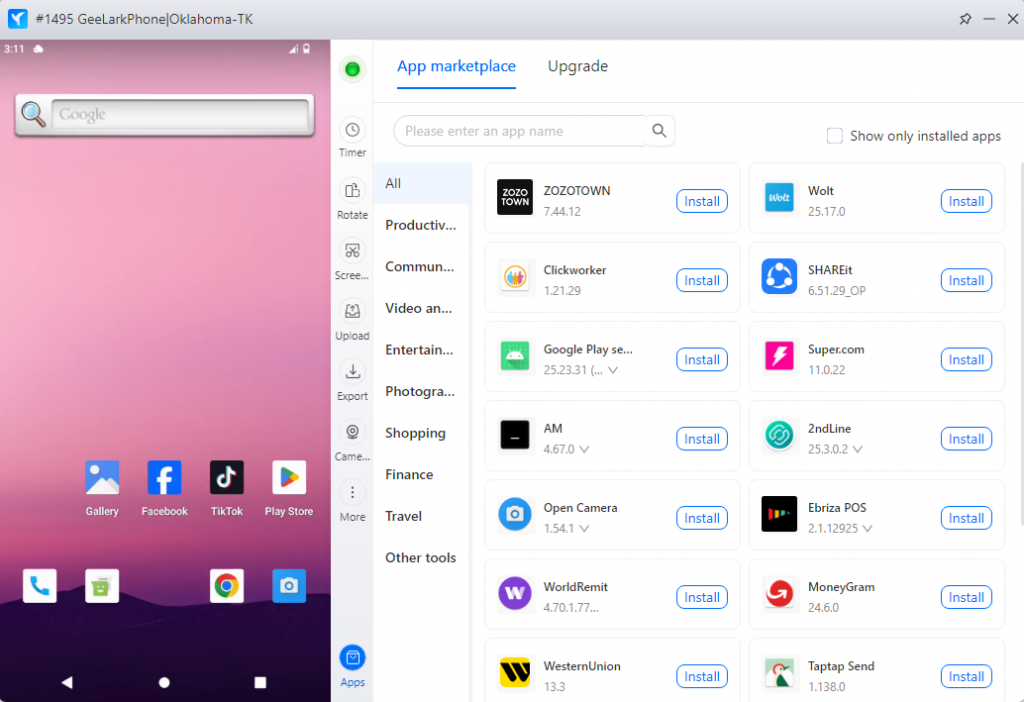The image size is (1024, 702).
Task: Tap the Android Home navigation button
Action: [x=164, y=682]
